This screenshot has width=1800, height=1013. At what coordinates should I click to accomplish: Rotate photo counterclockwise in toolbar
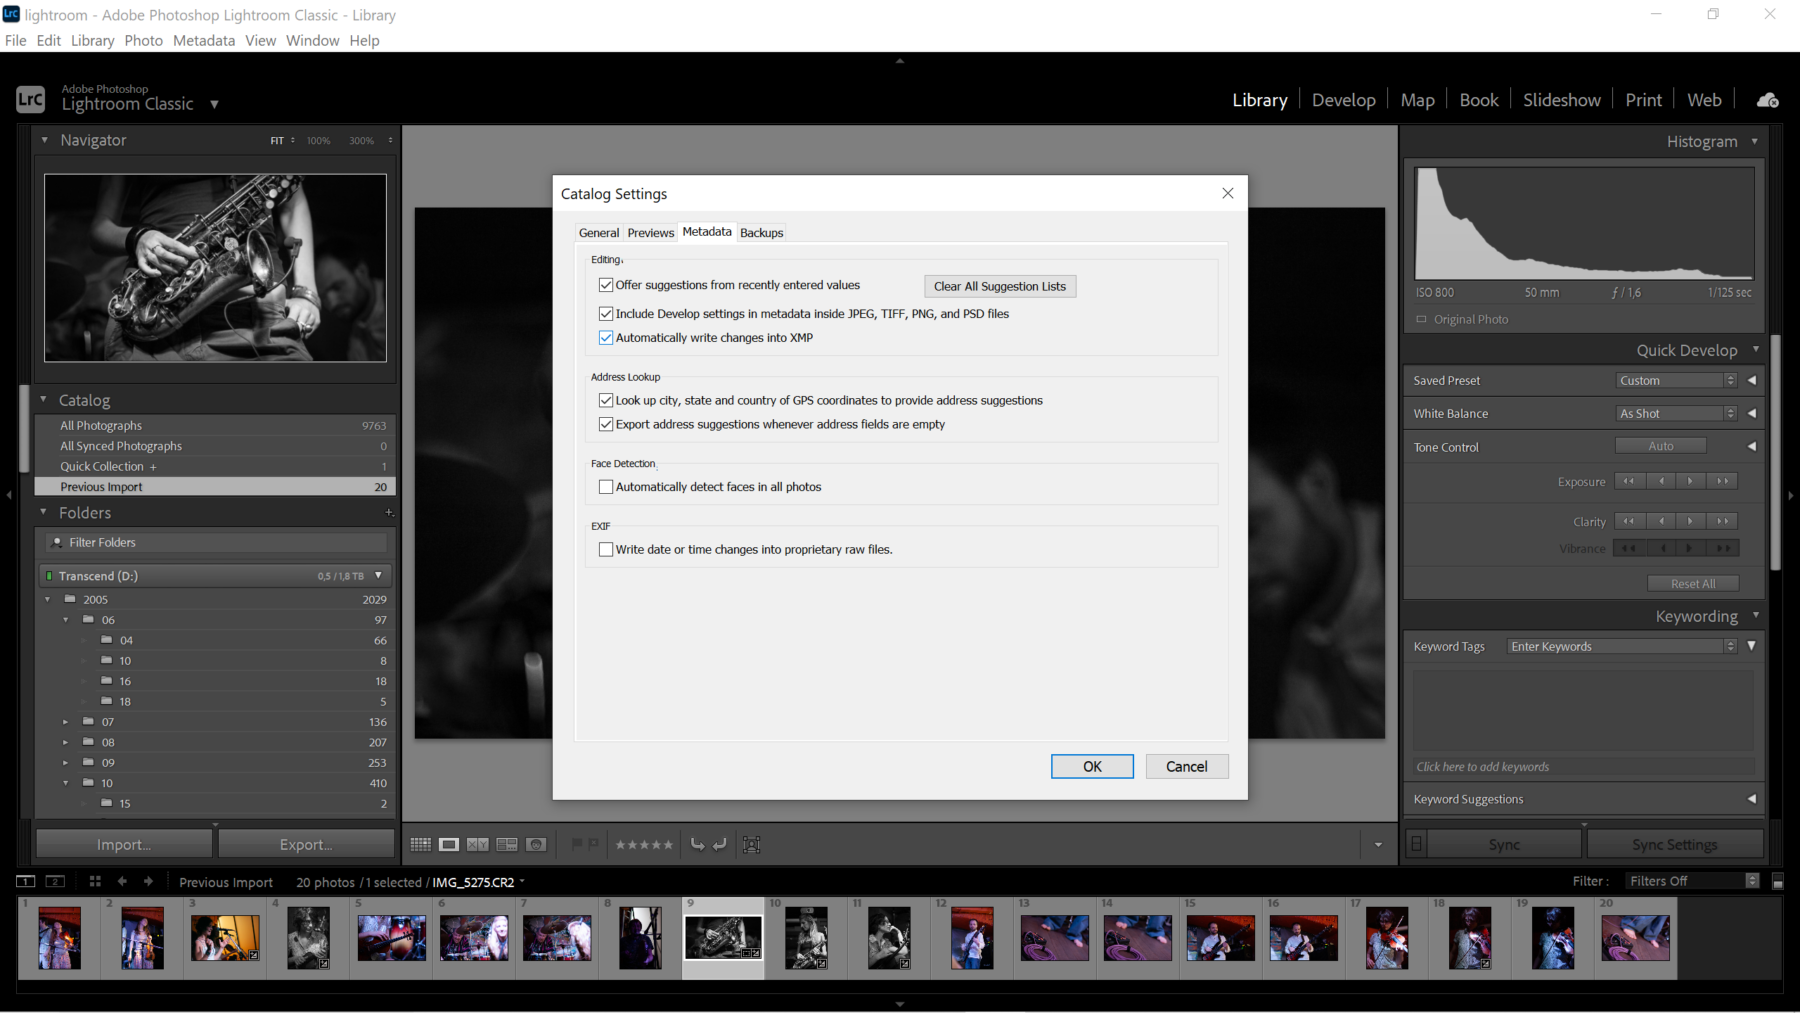point(697,845)
